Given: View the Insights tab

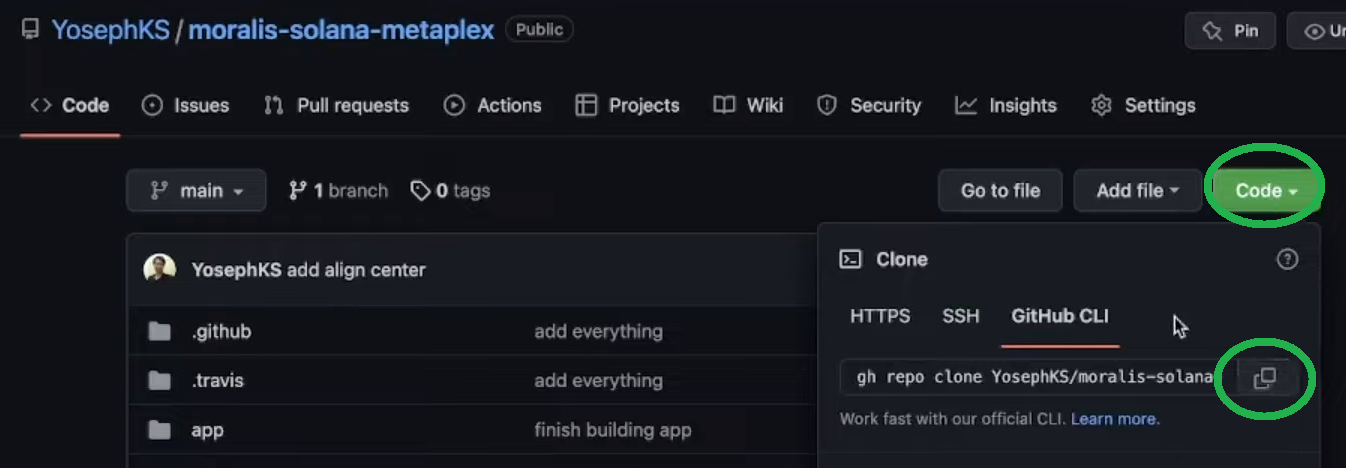Looking at the screenshot, I should [x=1005, y=105].
